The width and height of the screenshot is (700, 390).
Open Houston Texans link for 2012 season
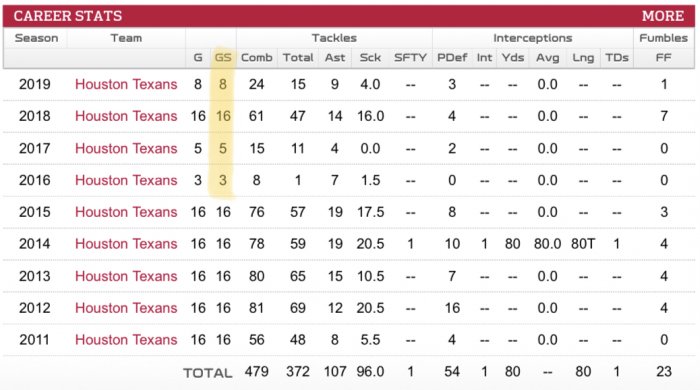126,308
